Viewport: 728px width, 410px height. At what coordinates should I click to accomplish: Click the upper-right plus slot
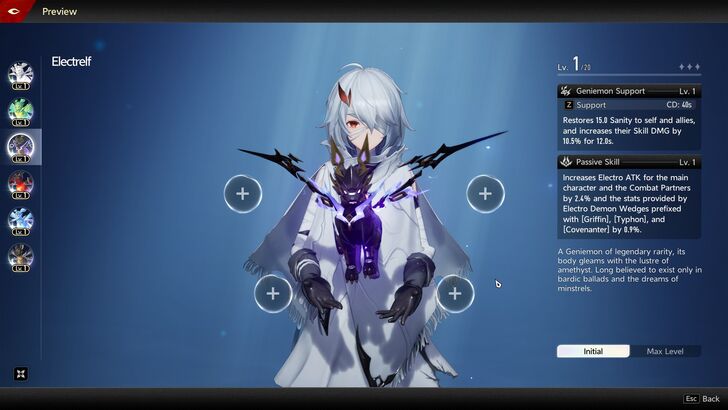[485, 193]
